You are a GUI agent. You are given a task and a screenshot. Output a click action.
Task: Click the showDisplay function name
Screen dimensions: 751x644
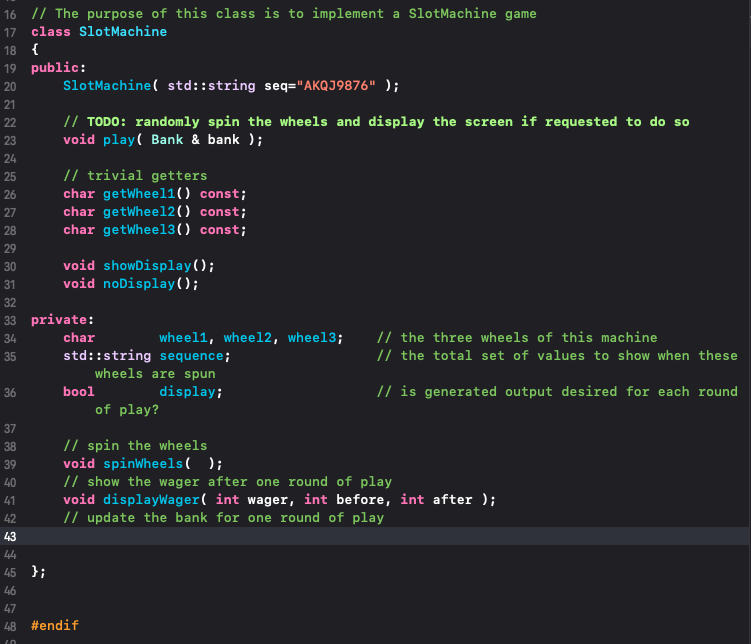coord(148,266)
